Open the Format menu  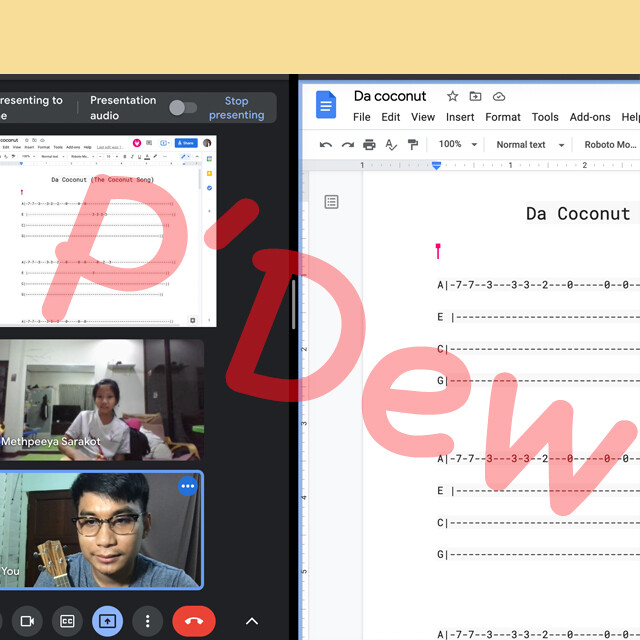pos(503,117)
